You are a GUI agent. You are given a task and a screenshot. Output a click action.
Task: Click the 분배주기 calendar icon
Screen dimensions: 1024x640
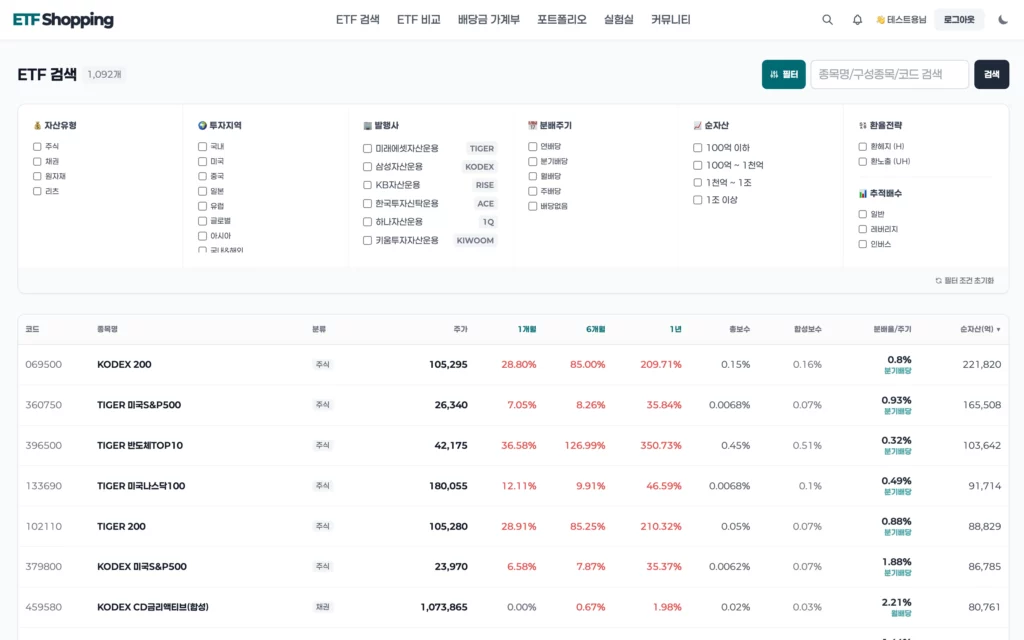pos(532,125)
